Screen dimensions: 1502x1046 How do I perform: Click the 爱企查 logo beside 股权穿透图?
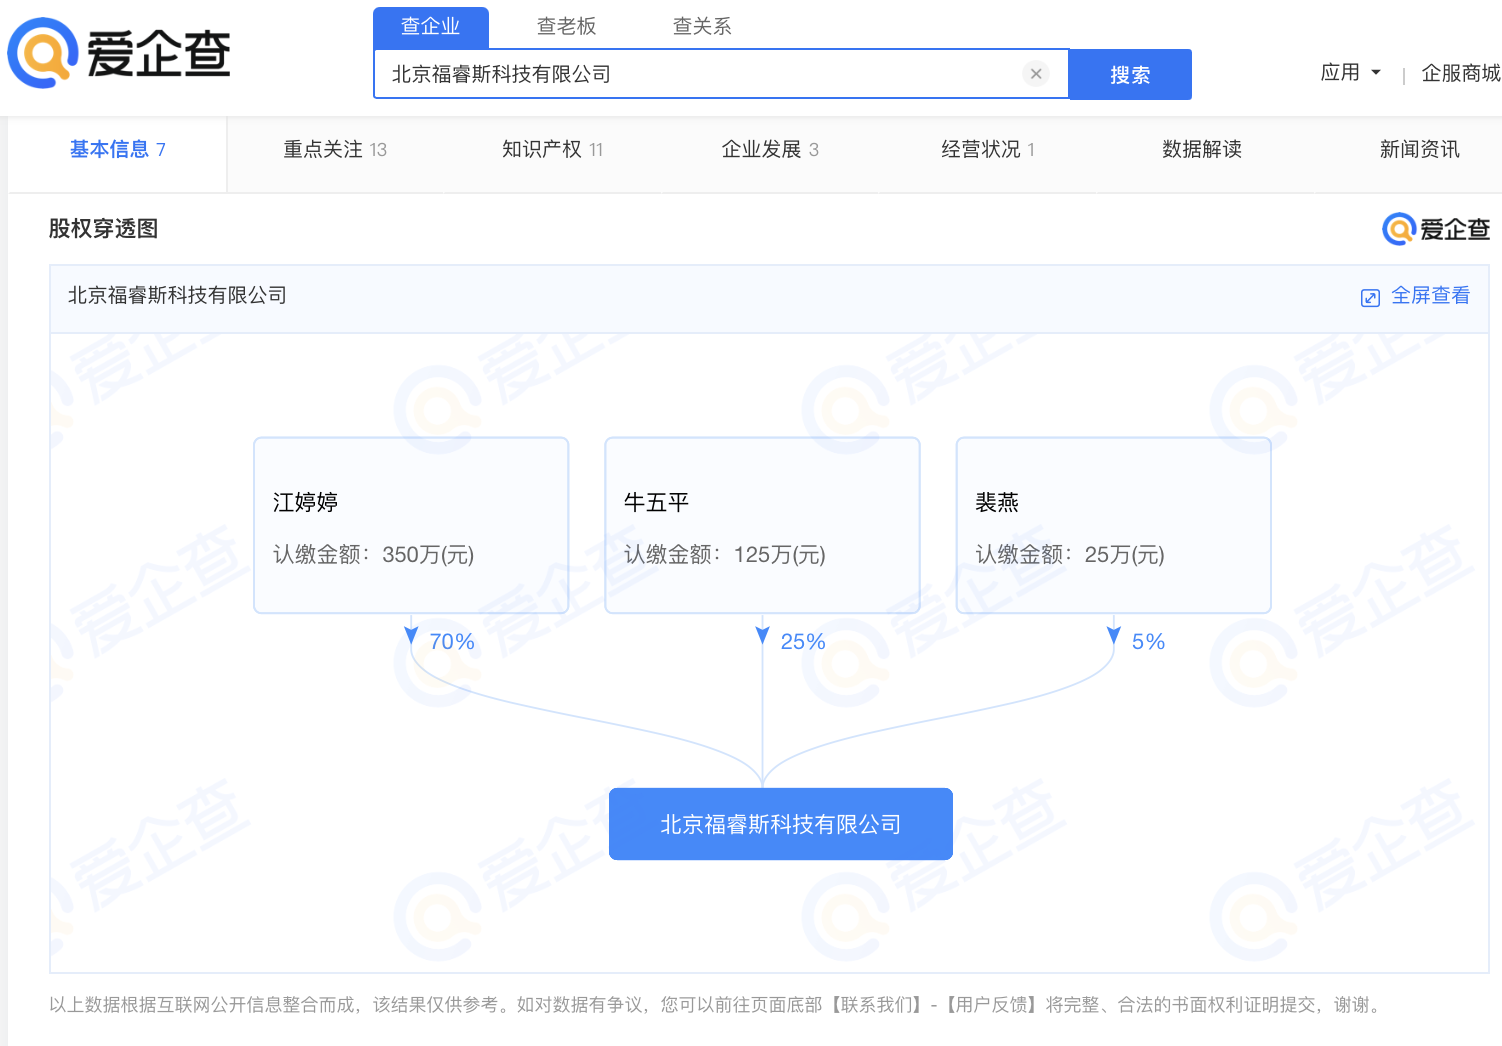[1436, 229]
